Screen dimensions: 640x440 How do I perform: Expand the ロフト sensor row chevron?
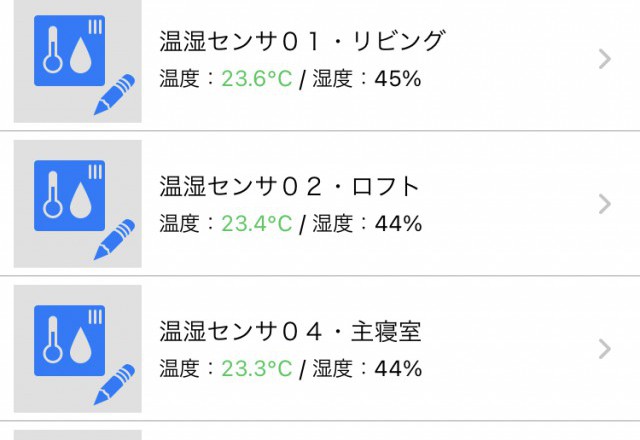click(x=603, y=205)
